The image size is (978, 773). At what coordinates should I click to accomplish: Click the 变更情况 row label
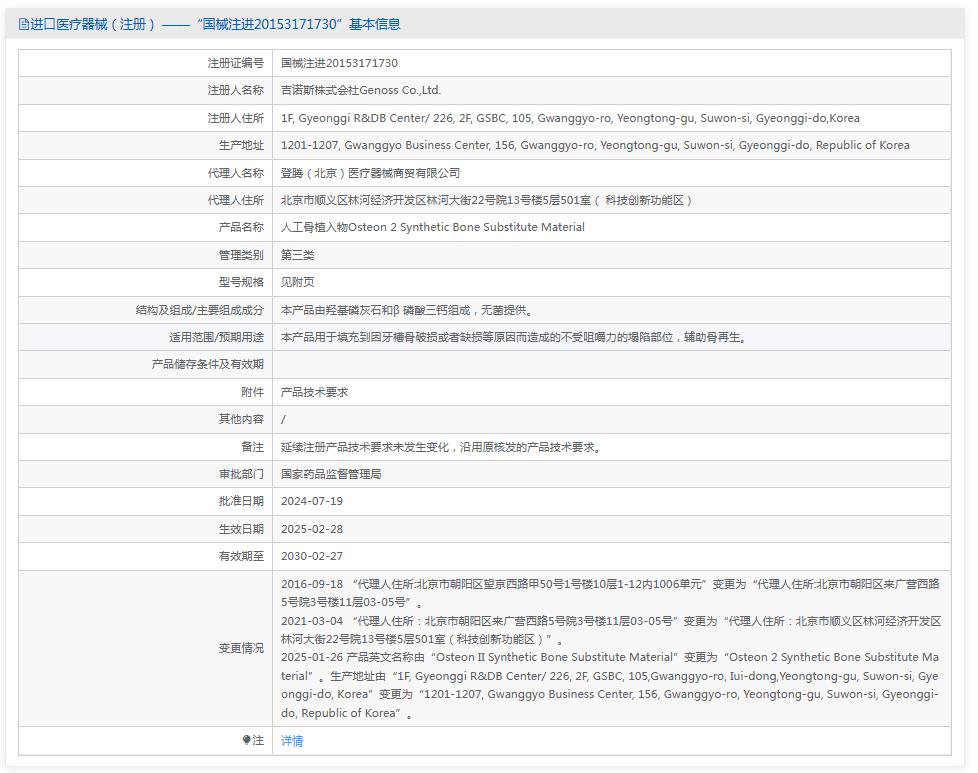(x=241, y=648)
